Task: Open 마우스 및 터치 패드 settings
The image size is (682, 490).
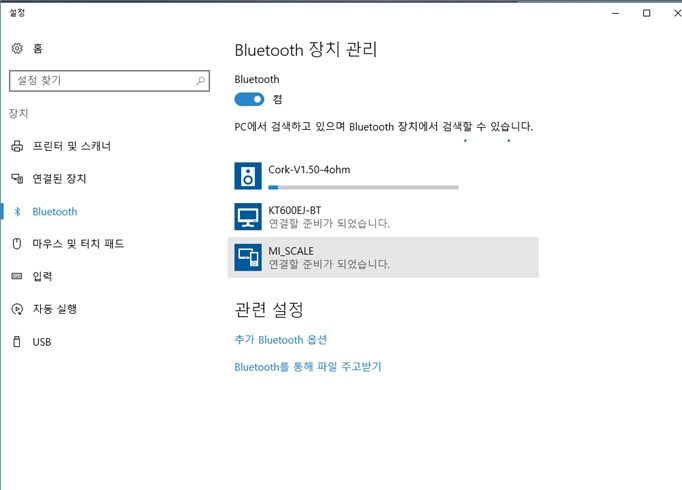Action: tap(78, 244)
